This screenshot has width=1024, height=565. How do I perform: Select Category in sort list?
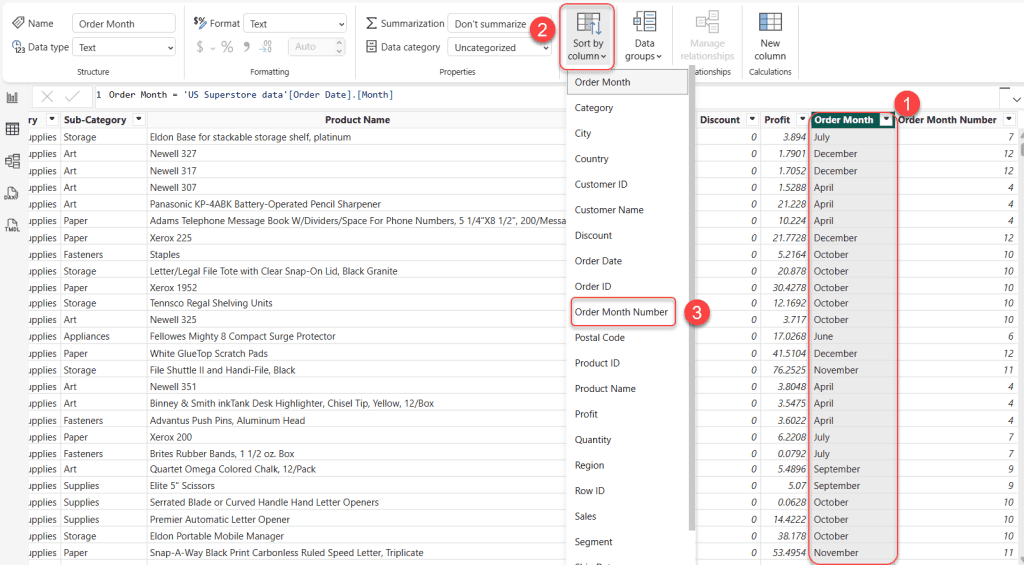point(627,108)
